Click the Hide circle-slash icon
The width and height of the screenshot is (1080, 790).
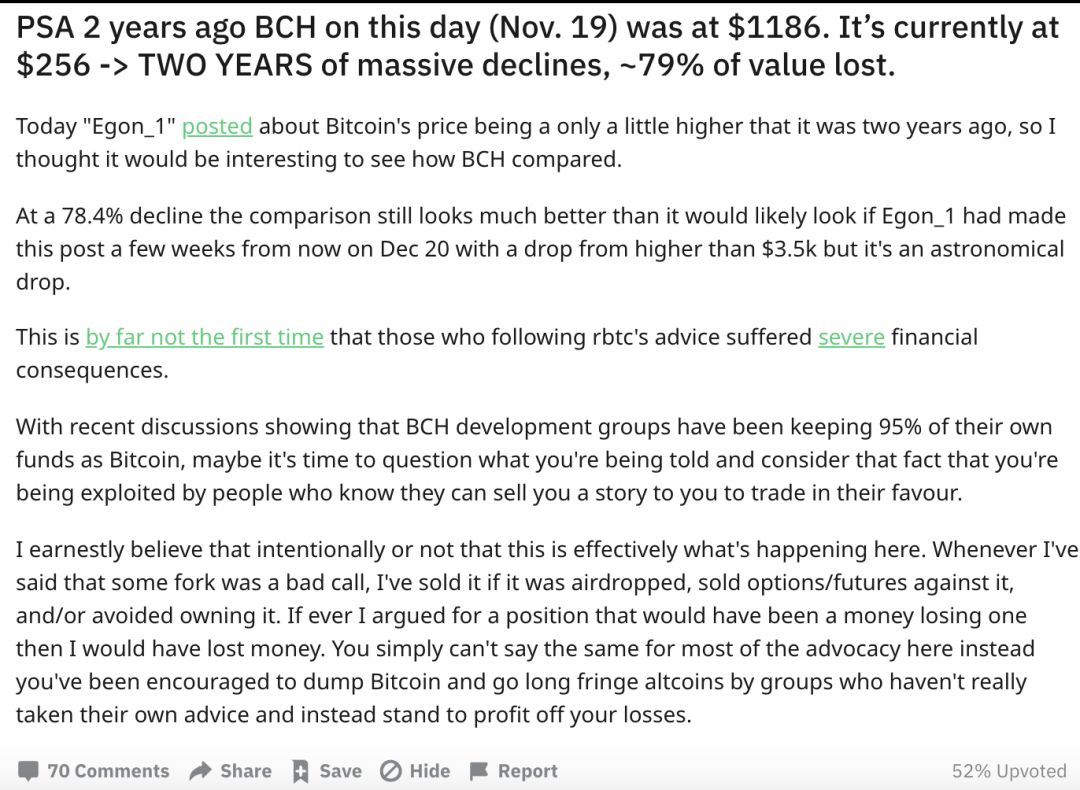(x=391, y=771)
